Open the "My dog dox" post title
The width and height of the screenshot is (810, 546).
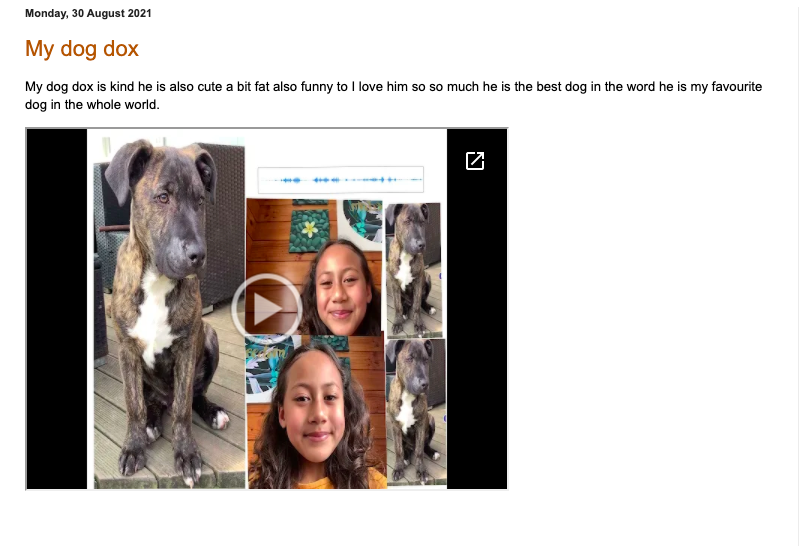coord(82,49)
